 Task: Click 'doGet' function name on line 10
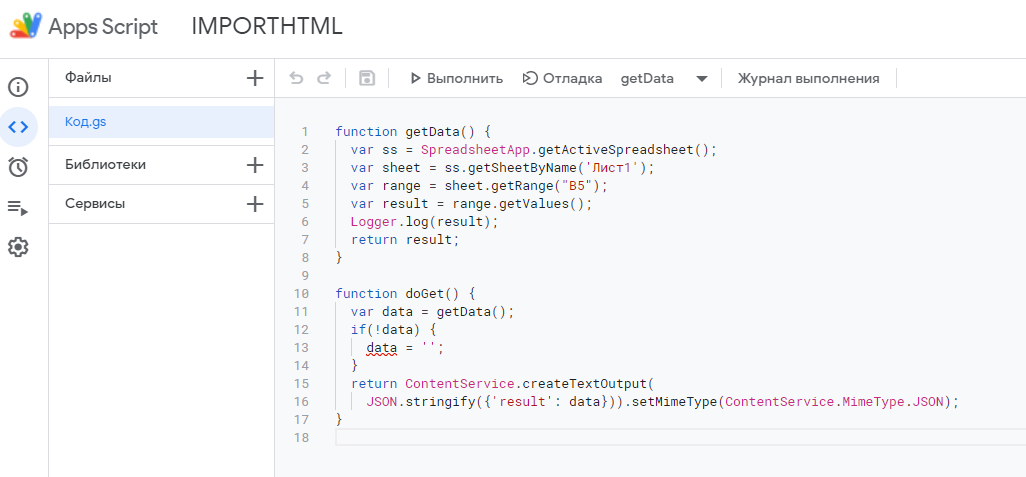point(425,294)
